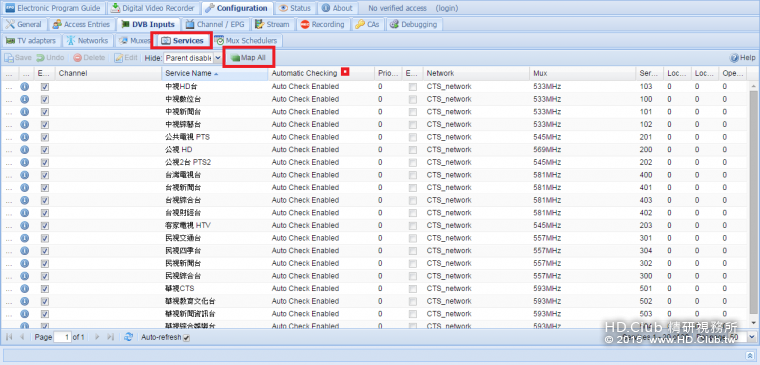Select the Services tab
This screenshot has height=365, width=760.
tap(182, 41)
